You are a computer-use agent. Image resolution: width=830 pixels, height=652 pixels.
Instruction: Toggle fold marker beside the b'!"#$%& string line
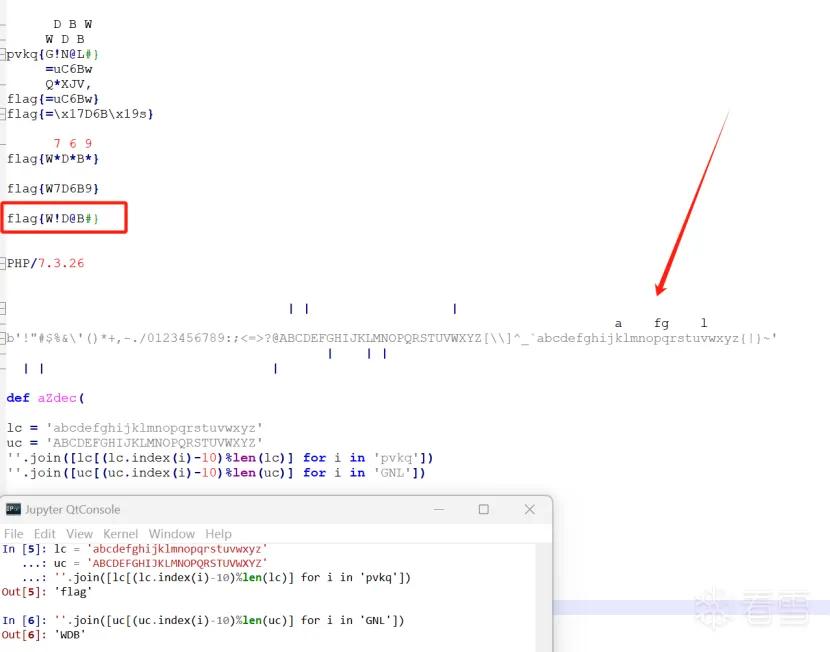click(x=3, y=338)
